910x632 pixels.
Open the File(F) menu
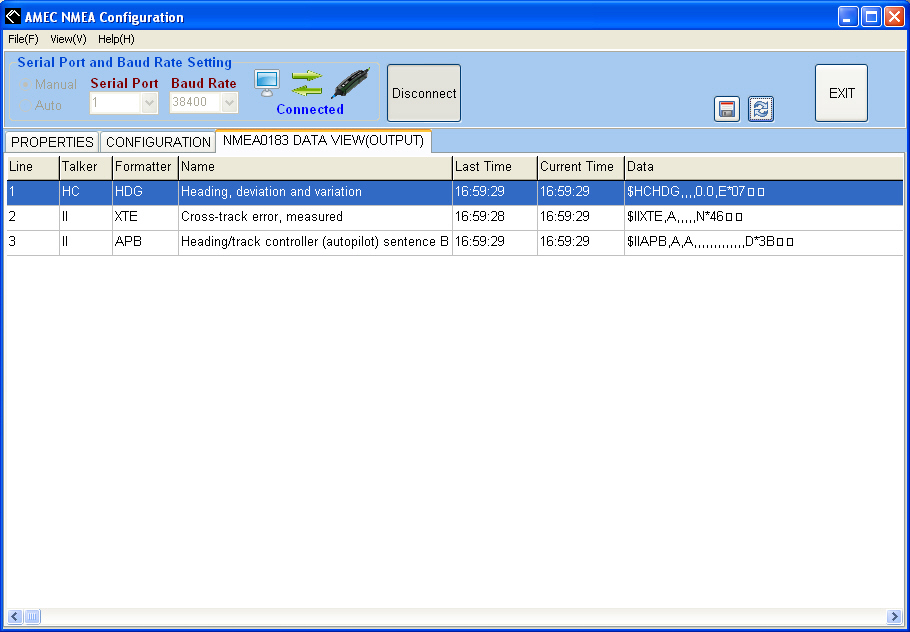23,39
